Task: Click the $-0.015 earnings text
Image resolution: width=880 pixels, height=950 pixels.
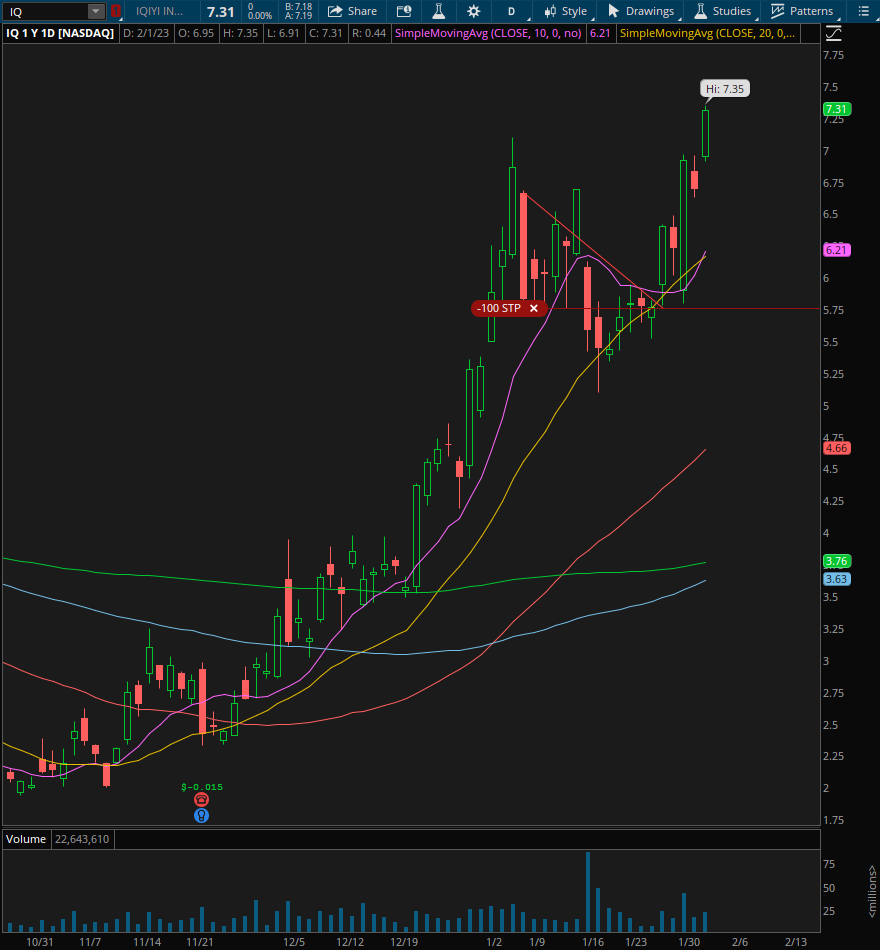Action: click(x=202, y=787)
